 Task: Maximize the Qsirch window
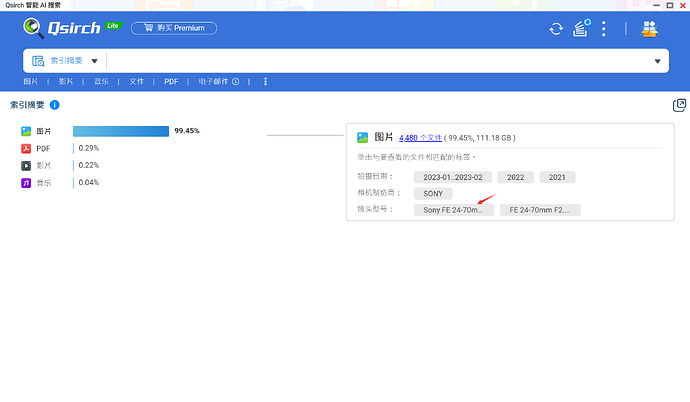pos(670,5)
